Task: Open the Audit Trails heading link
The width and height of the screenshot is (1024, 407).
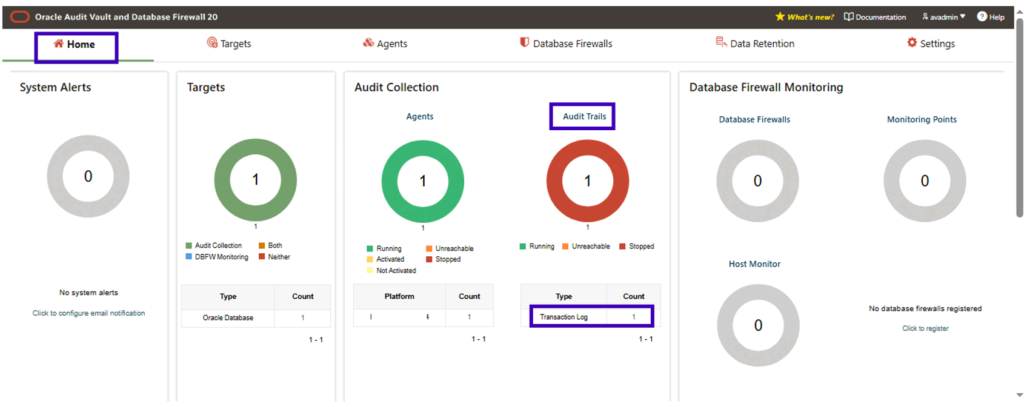Action: [x=582, y=117]
